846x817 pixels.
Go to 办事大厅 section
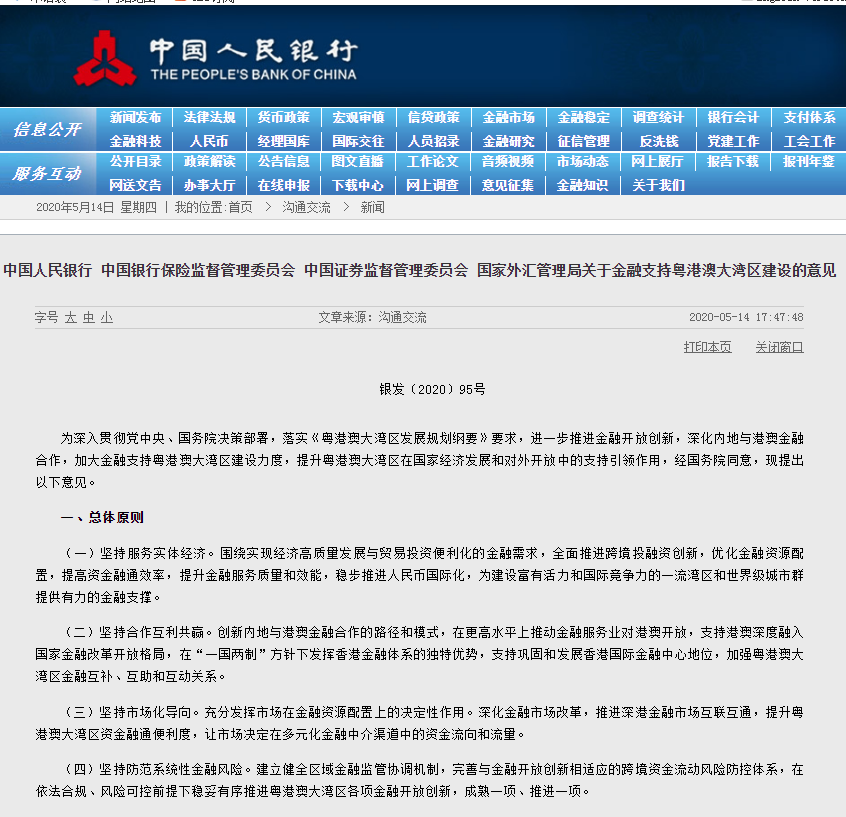pyautogui.click(x=209, y=186)
